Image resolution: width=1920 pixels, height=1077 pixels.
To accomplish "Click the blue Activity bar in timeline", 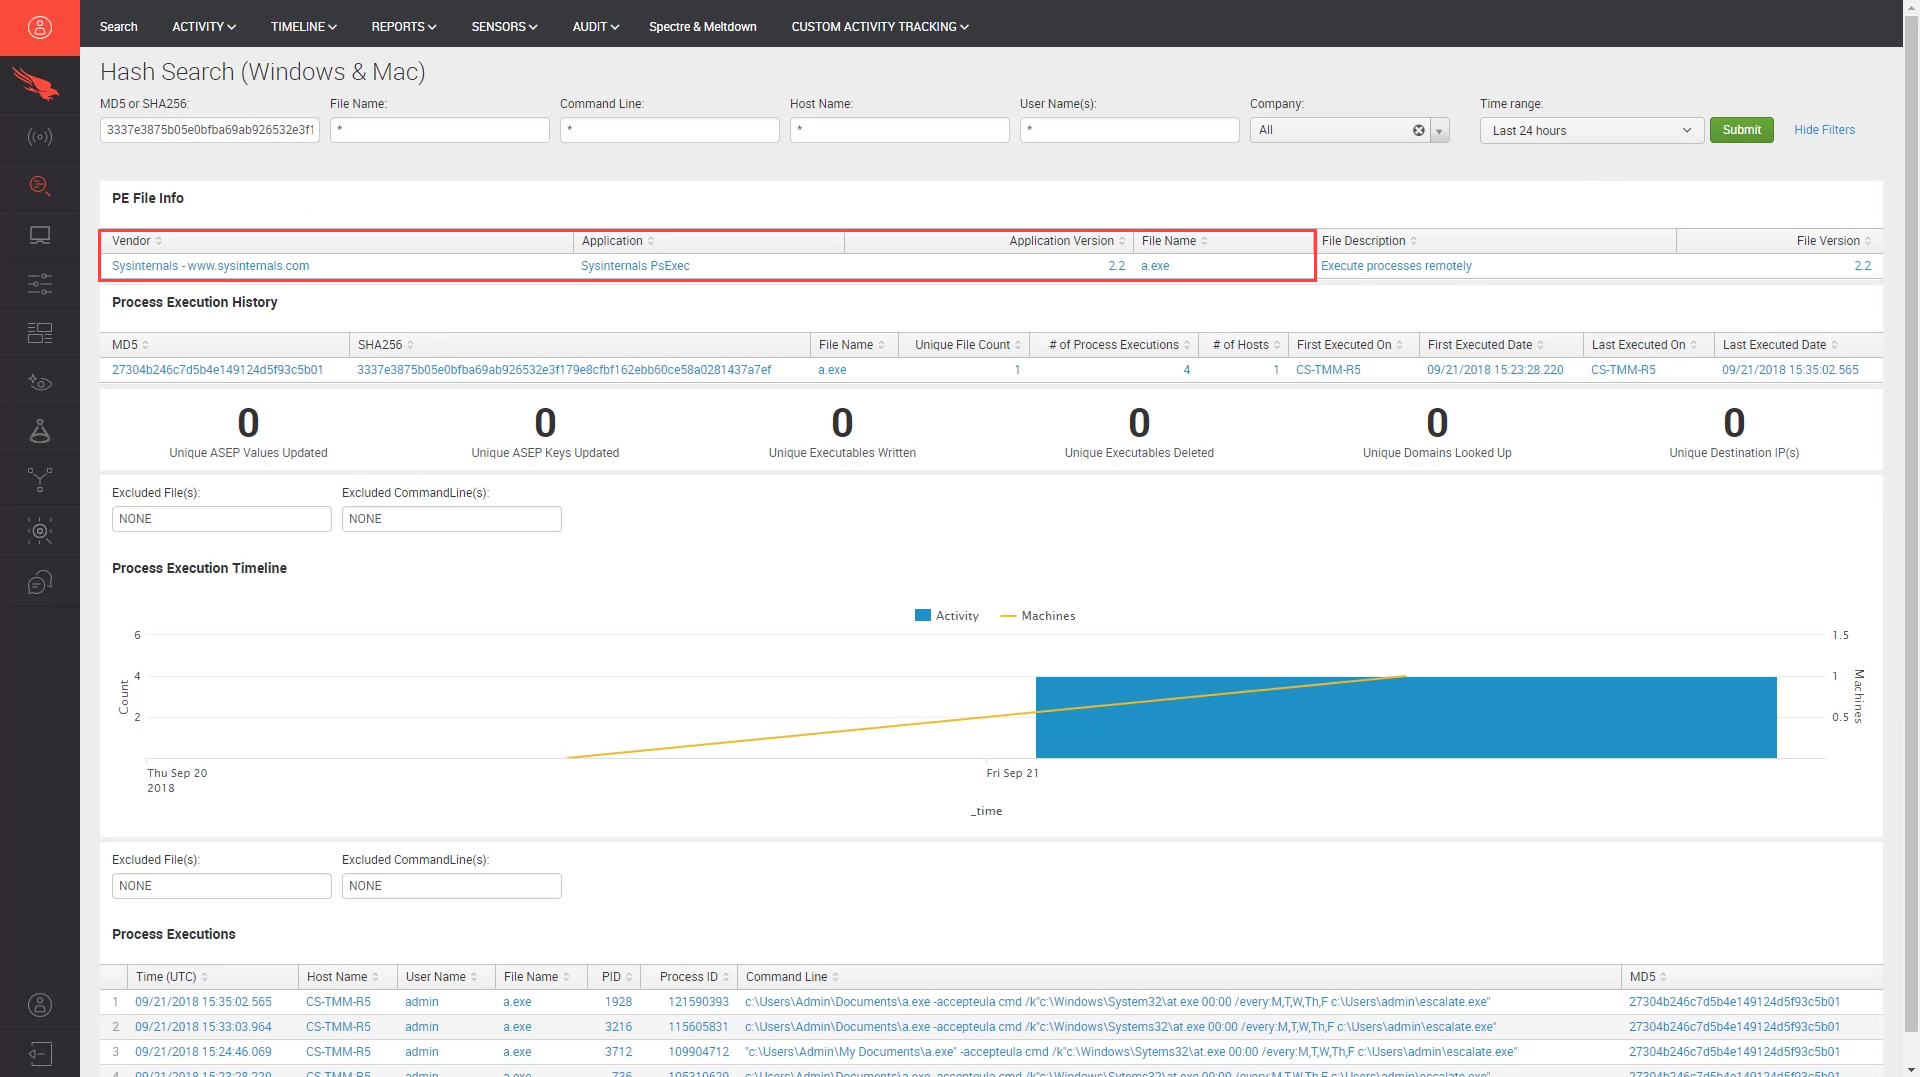I will (1406, 717).
